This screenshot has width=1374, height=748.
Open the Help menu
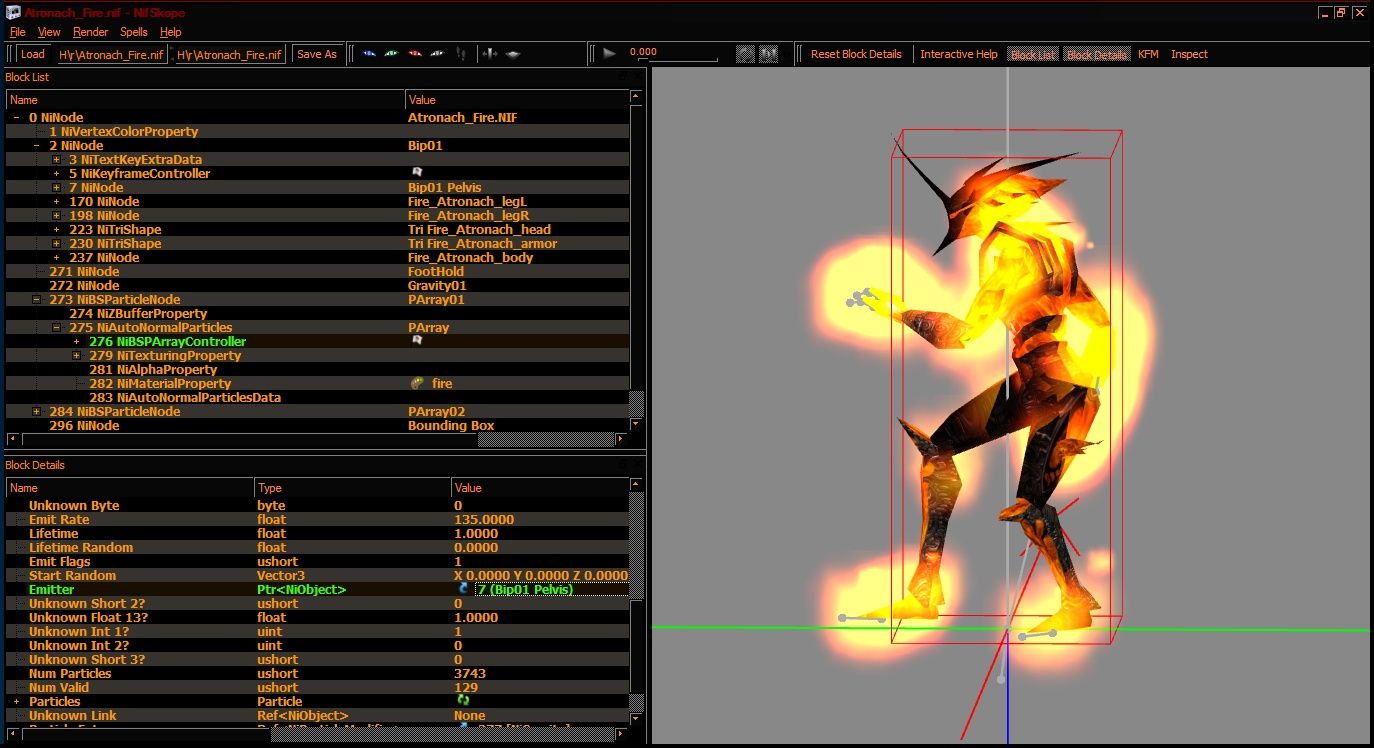tap(171, 32)
